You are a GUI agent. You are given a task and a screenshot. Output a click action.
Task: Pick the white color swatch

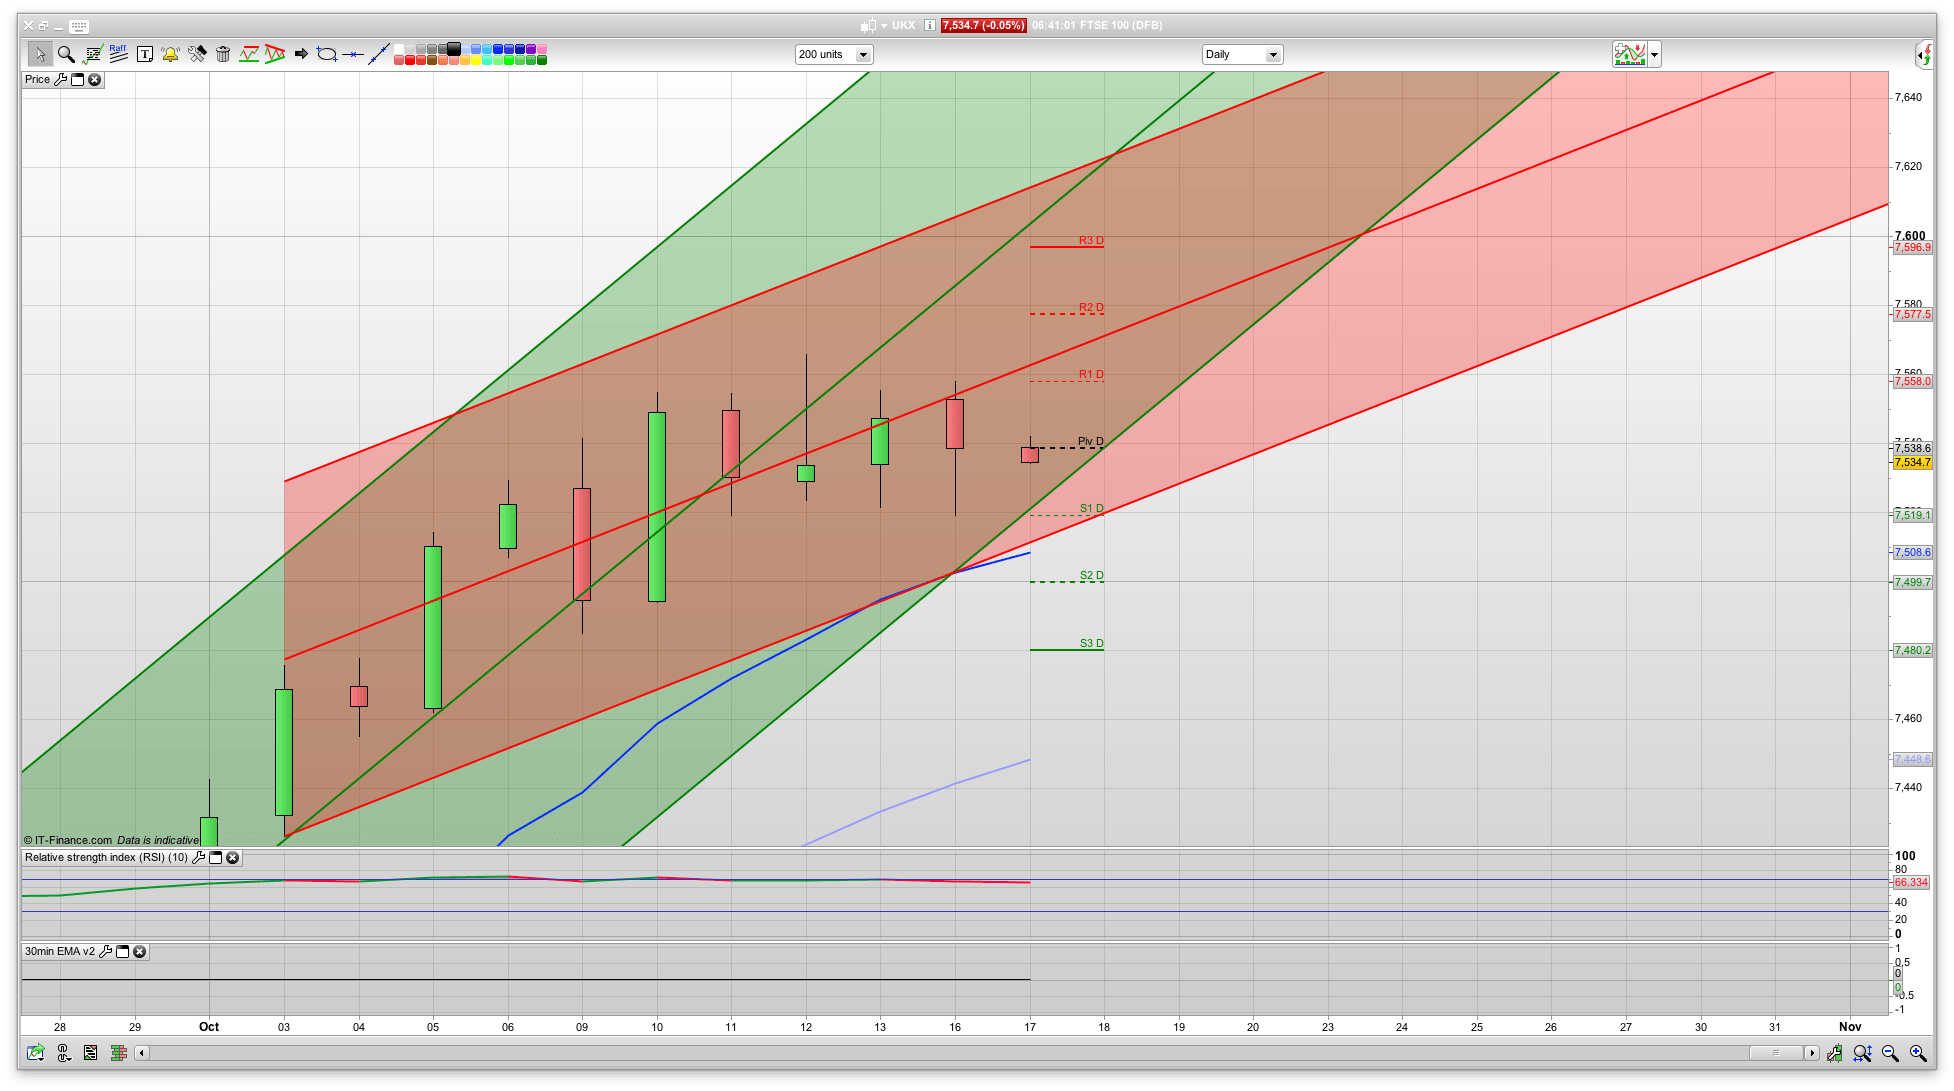(x=399, y=49)
